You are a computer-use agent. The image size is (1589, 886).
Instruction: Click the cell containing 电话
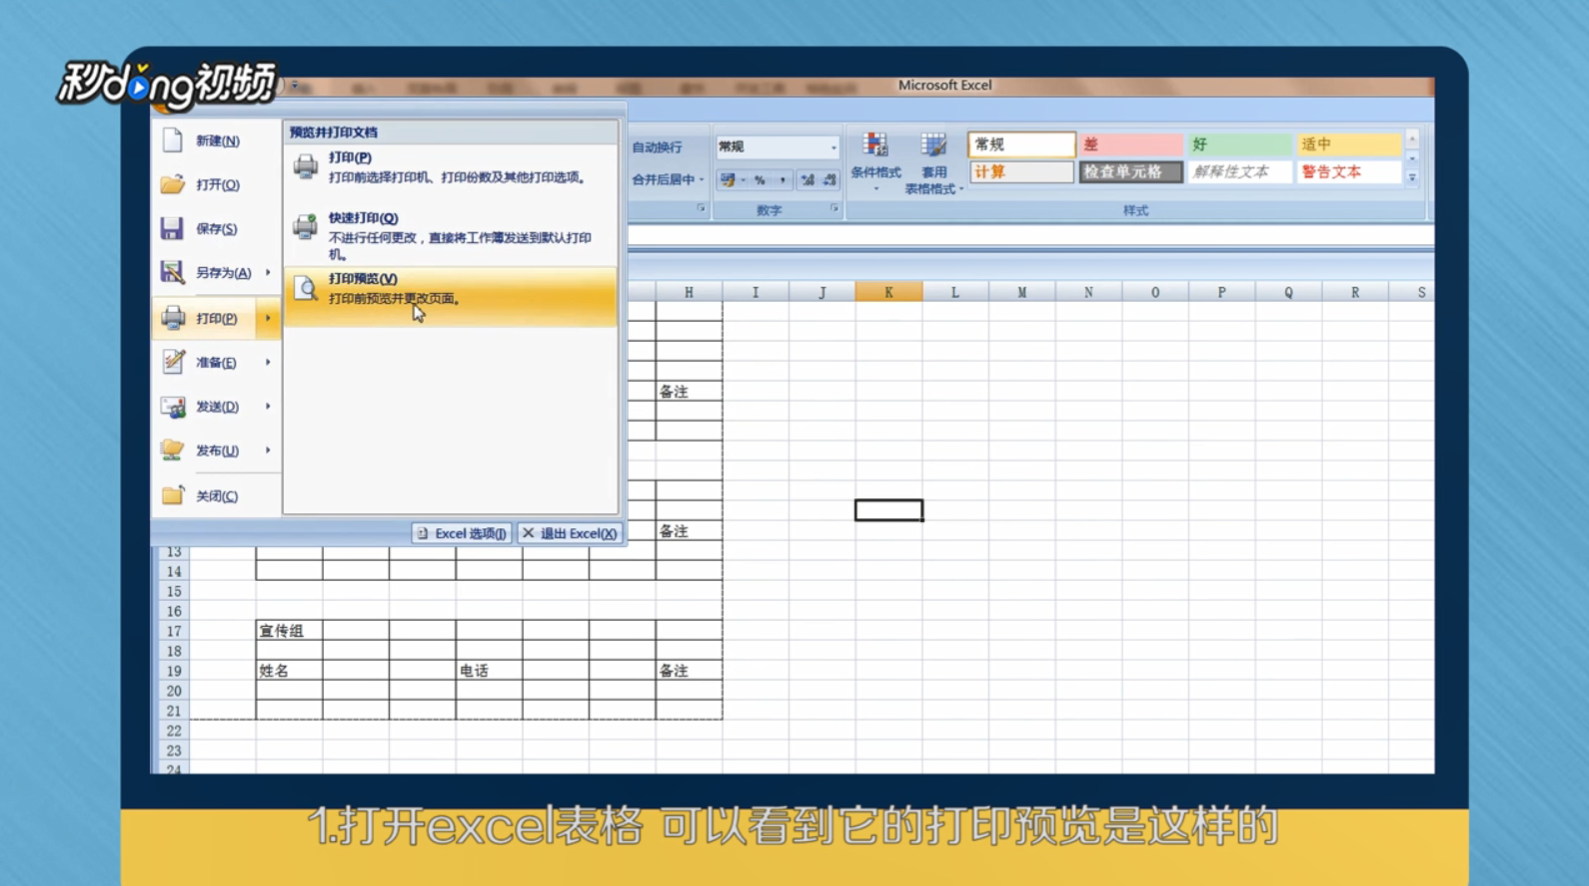click(489, 671)
